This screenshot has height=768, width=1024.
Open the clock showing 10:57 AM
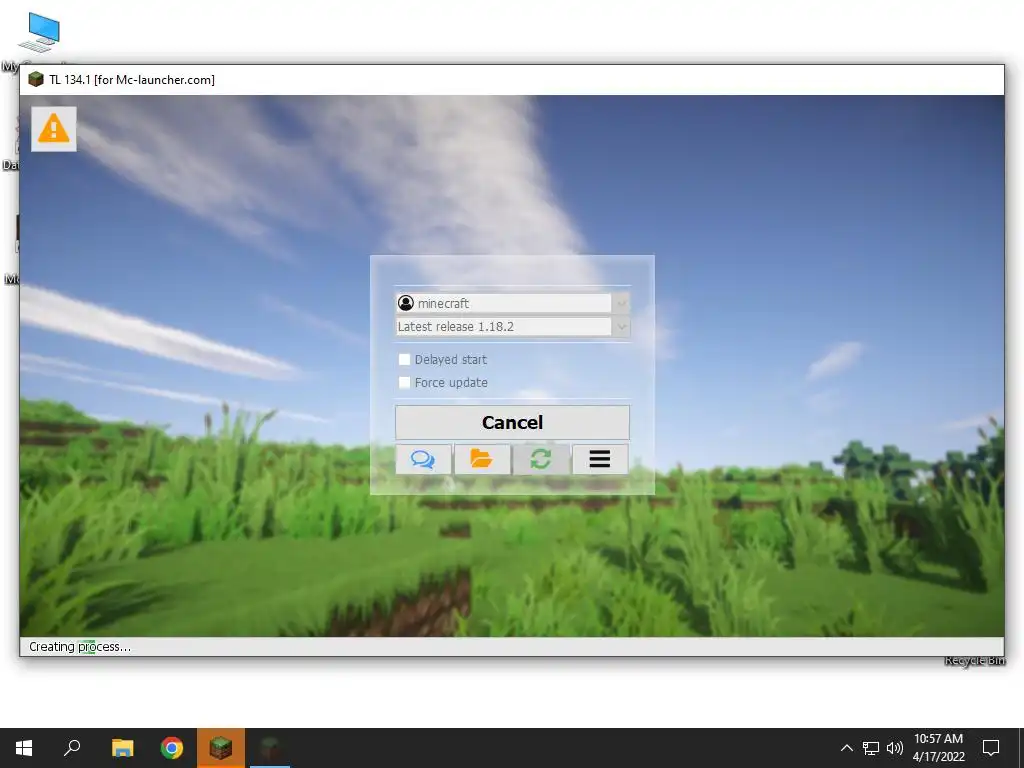click(938, 748)
